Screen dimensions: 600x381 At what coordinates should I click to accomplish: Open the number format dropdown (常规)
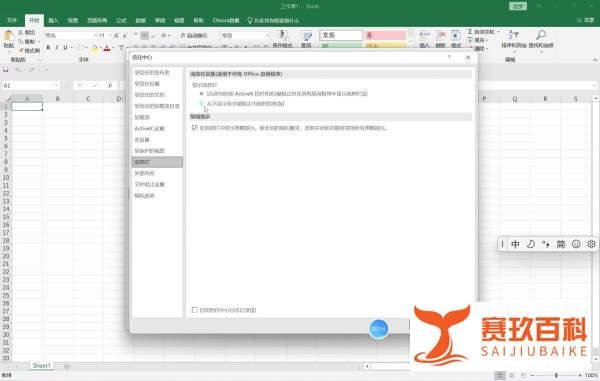click(x=267, y=36)
